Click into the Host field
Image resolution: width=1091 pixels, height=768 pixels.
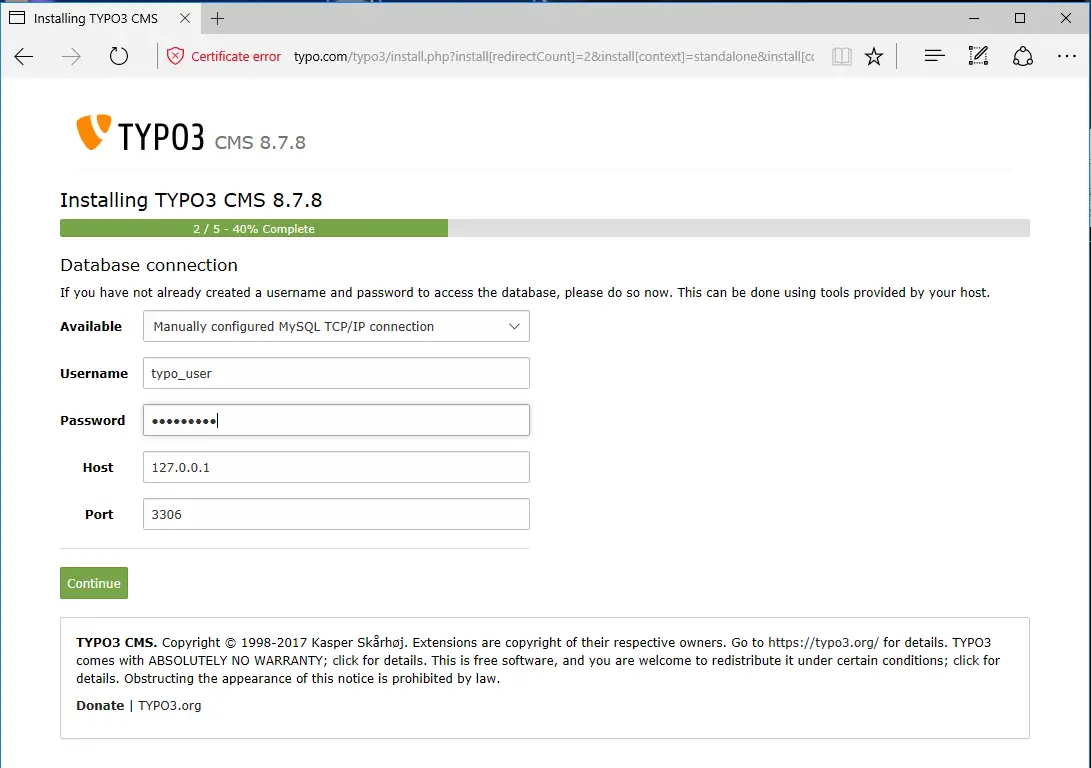pos(336,467)
